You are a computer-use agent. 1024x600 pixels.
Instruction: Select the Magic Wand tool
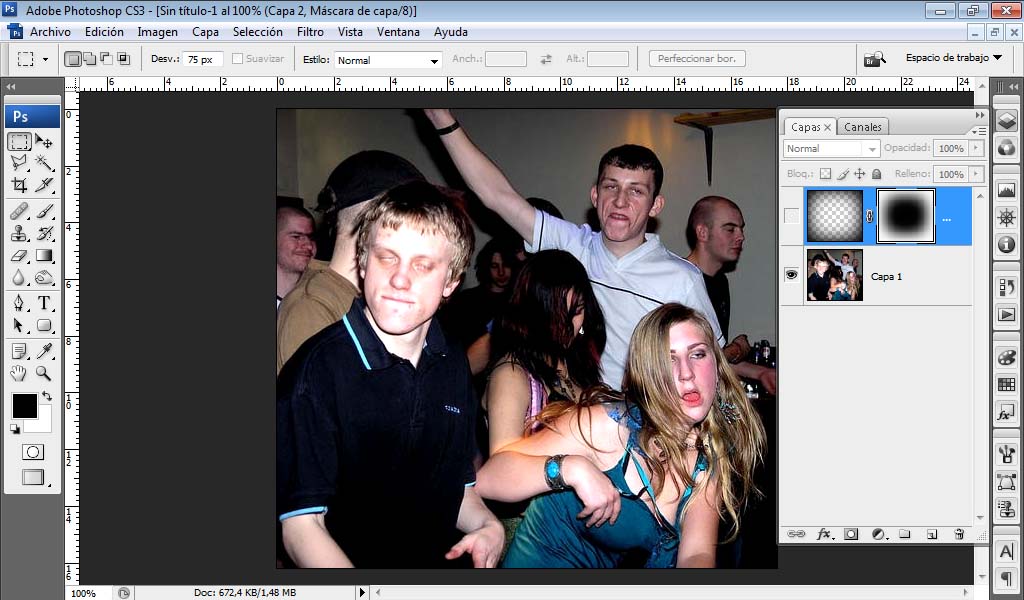click(x=44, y=163)
